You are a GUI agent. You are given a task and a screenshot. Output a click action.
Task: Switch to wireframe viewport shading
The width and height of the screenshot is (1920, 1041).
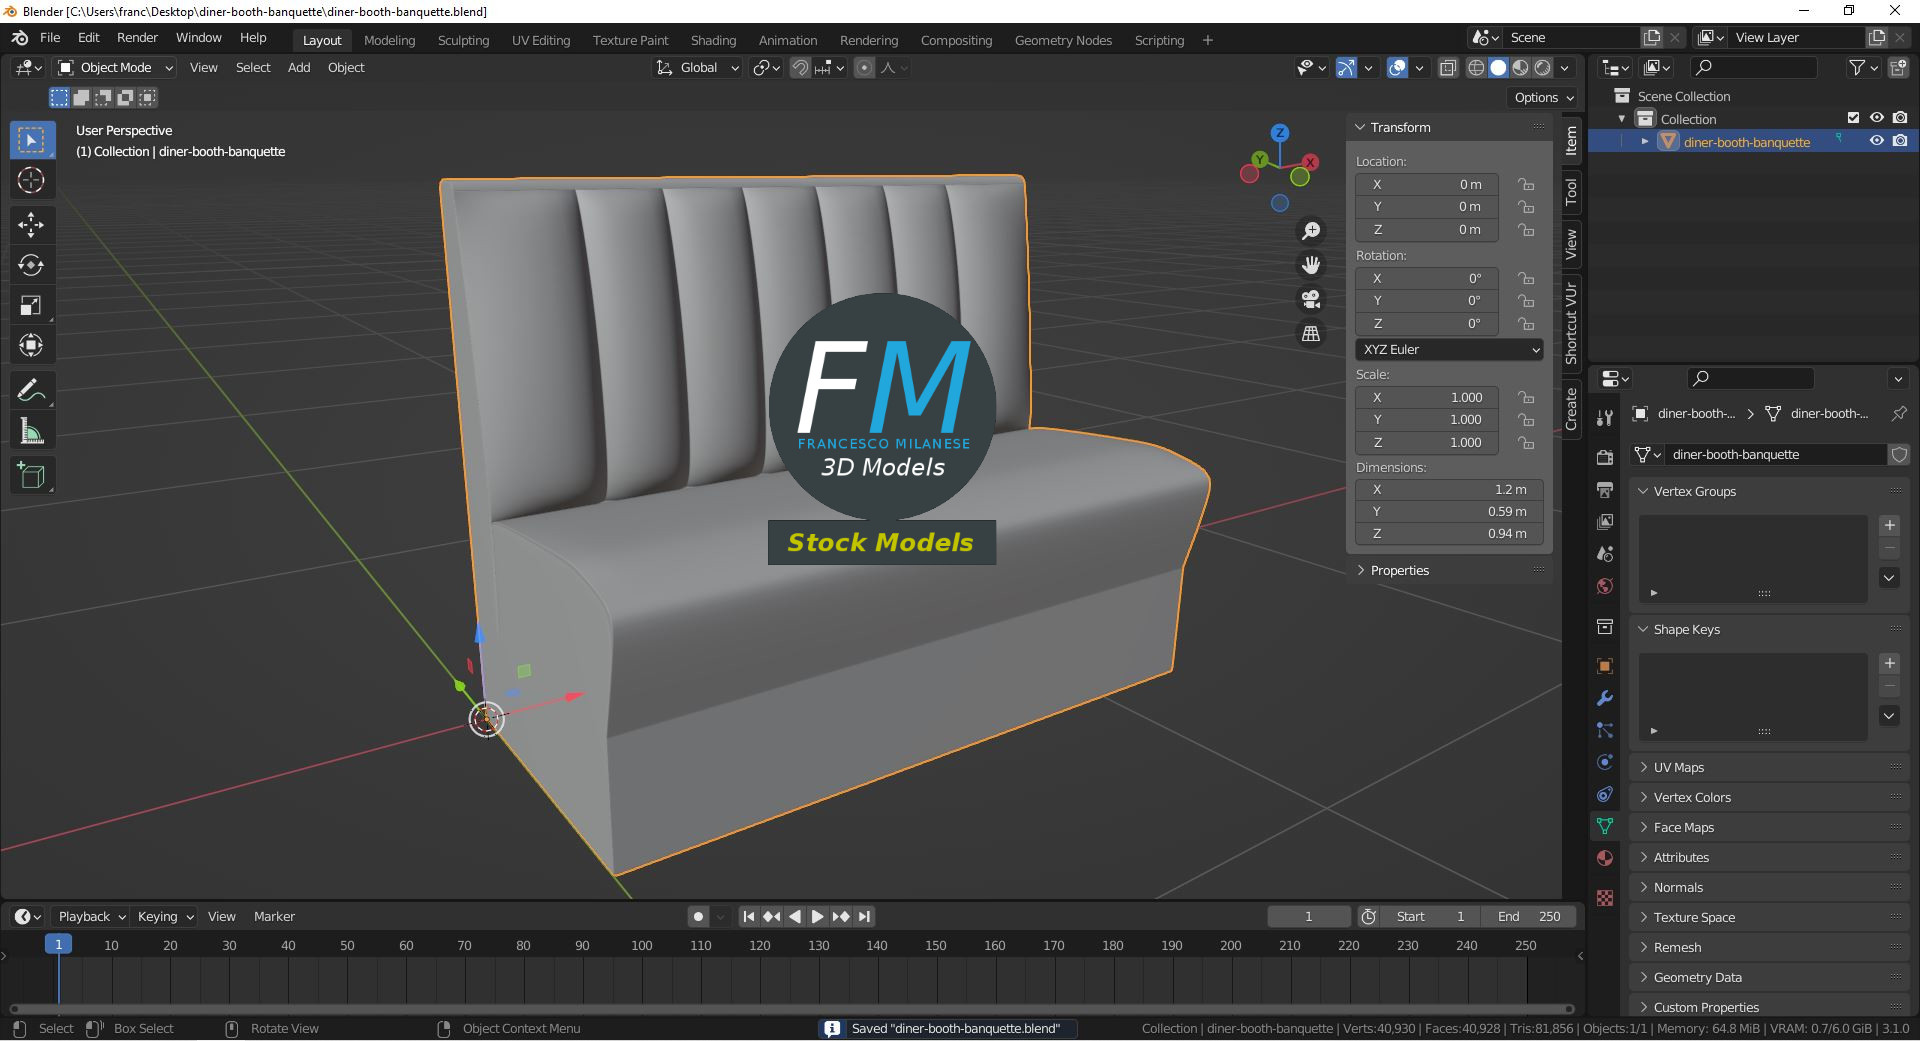click(x=1476, y=68)
